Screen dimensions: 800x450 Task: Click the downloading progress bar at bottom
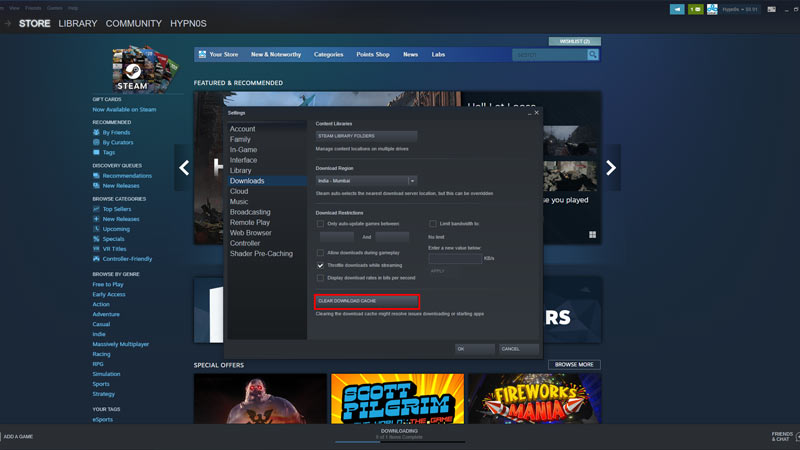399,442
